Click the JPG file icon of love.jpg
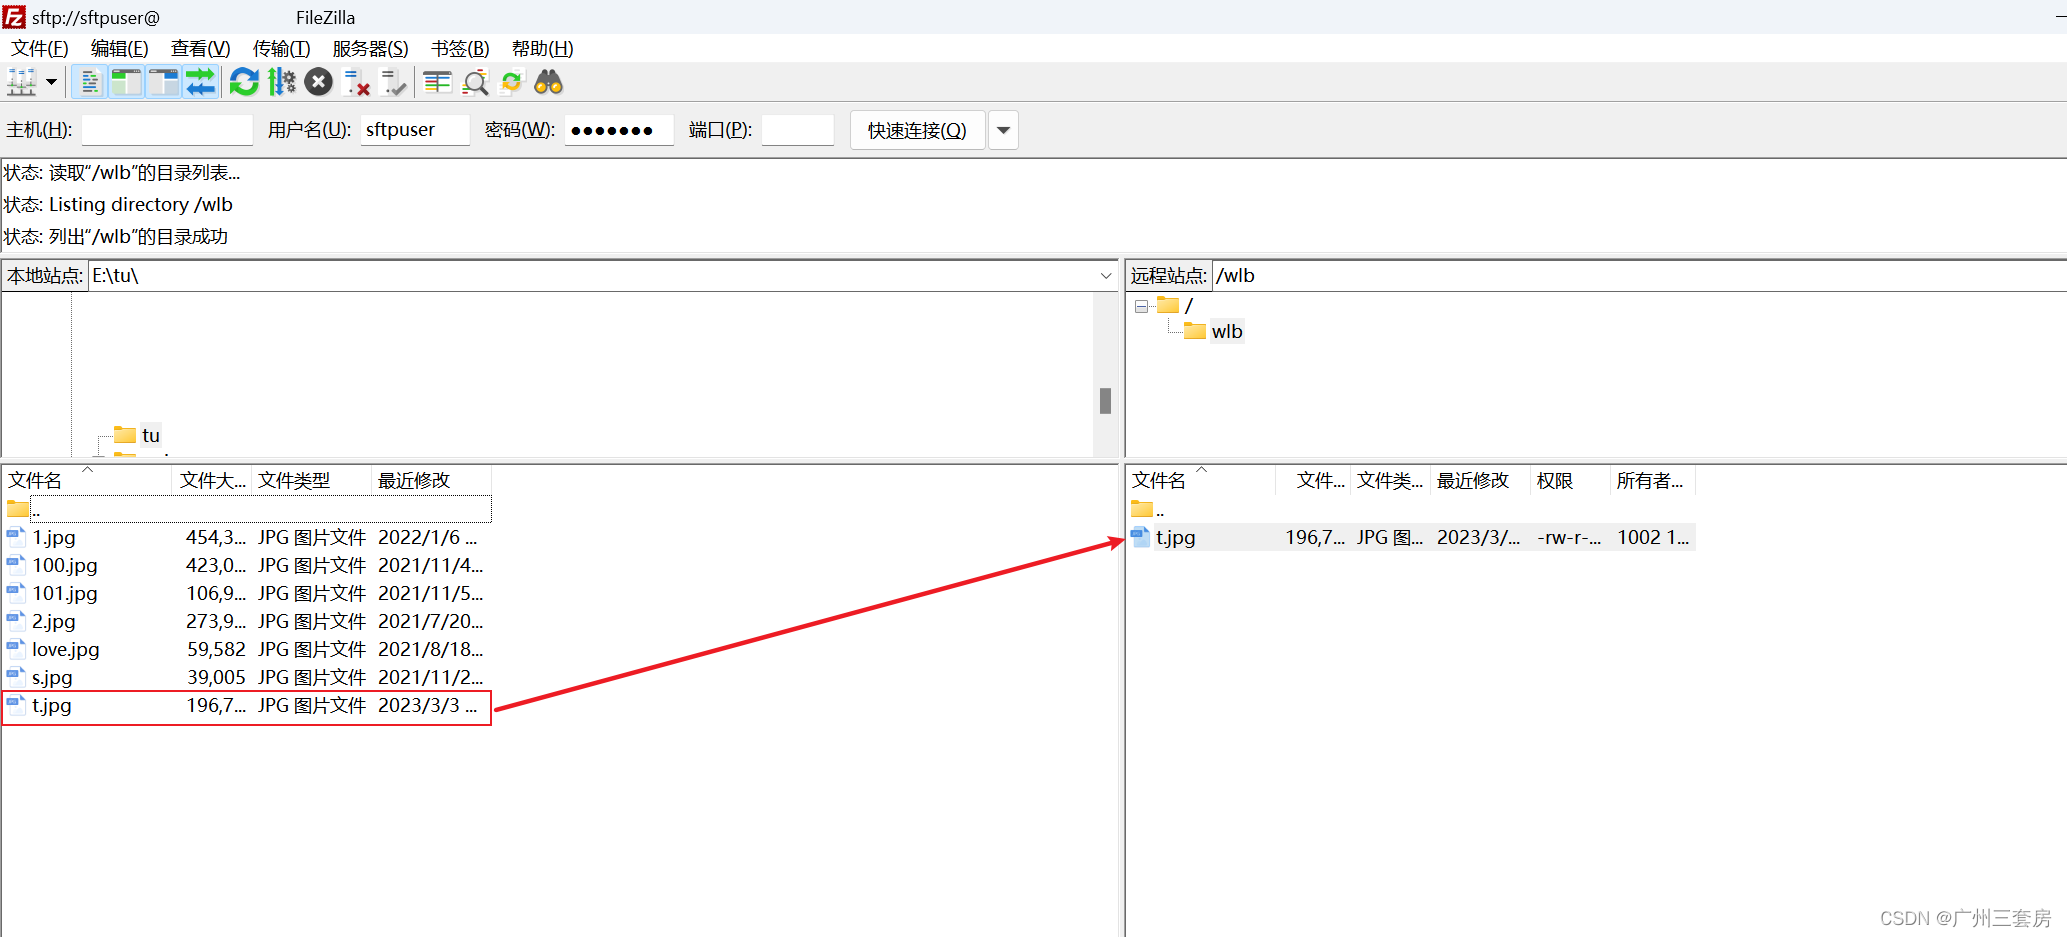 [x=16, y=648]
